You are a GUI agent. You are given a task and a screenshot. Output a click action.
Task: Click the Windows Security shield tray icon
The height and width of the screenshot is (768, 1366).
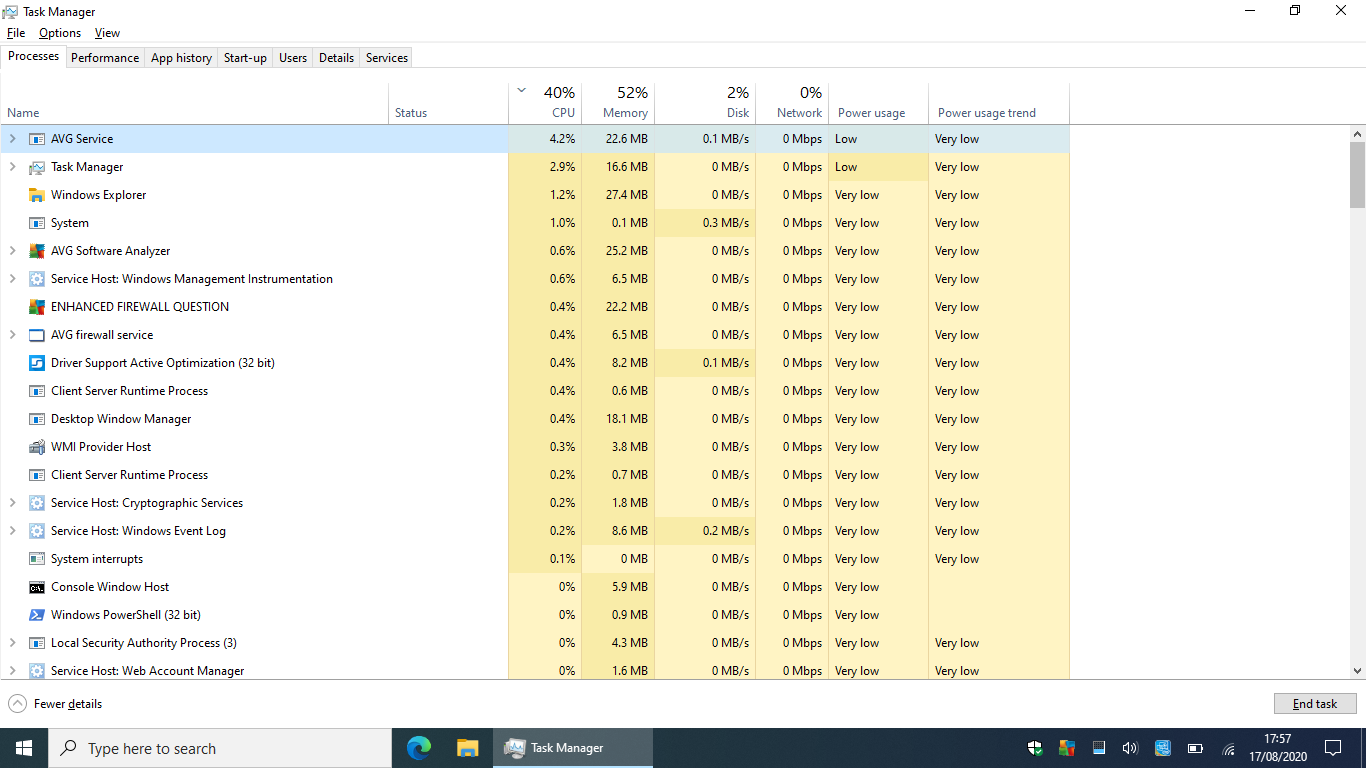(1035, 748)
